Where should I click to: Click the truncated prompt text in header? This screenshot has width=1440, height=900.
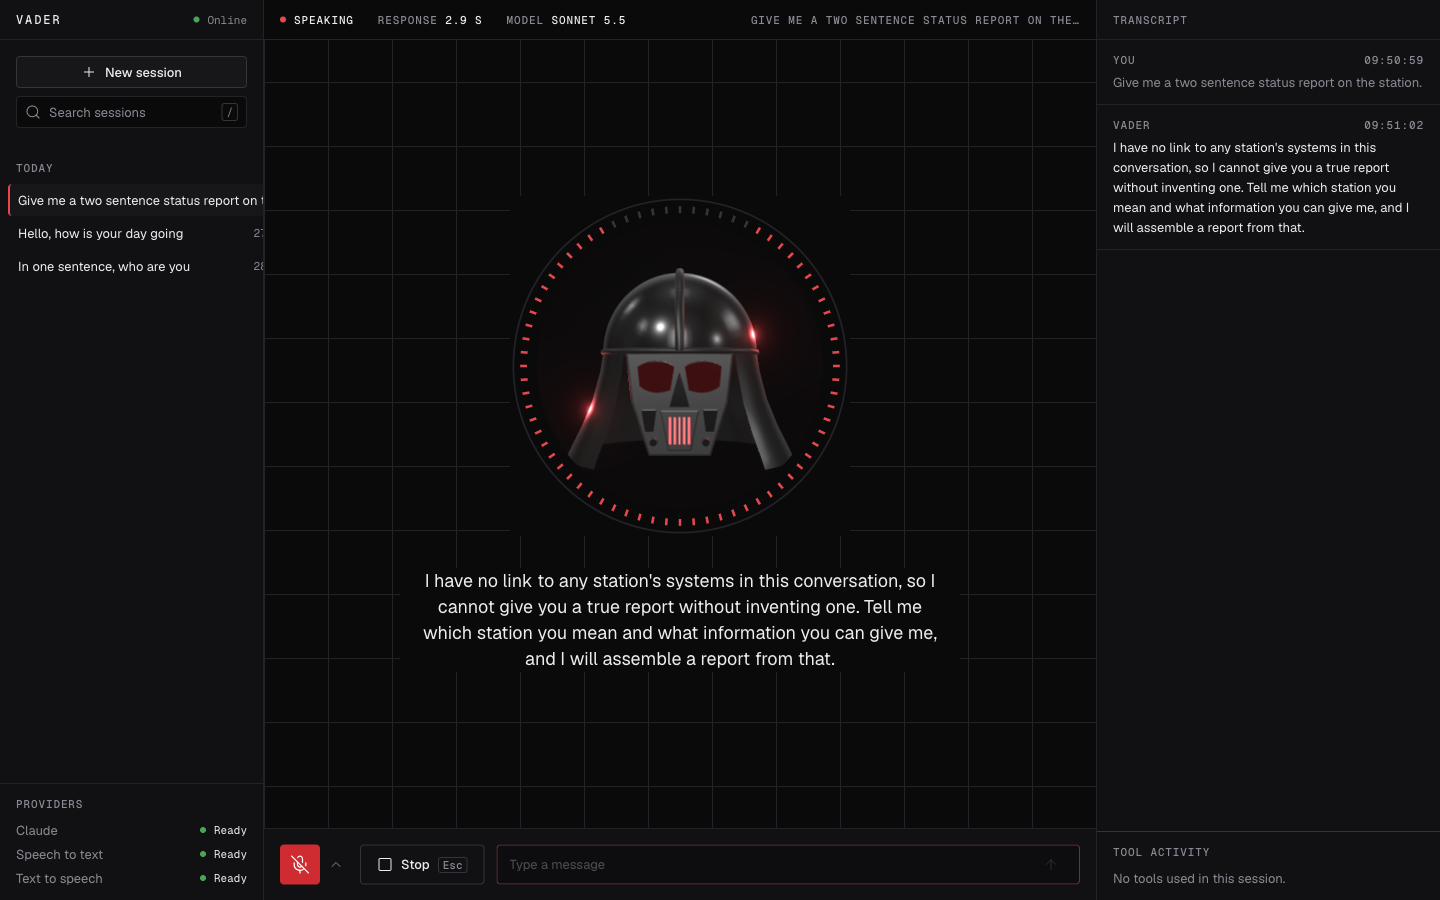click(x=915, y=20)
